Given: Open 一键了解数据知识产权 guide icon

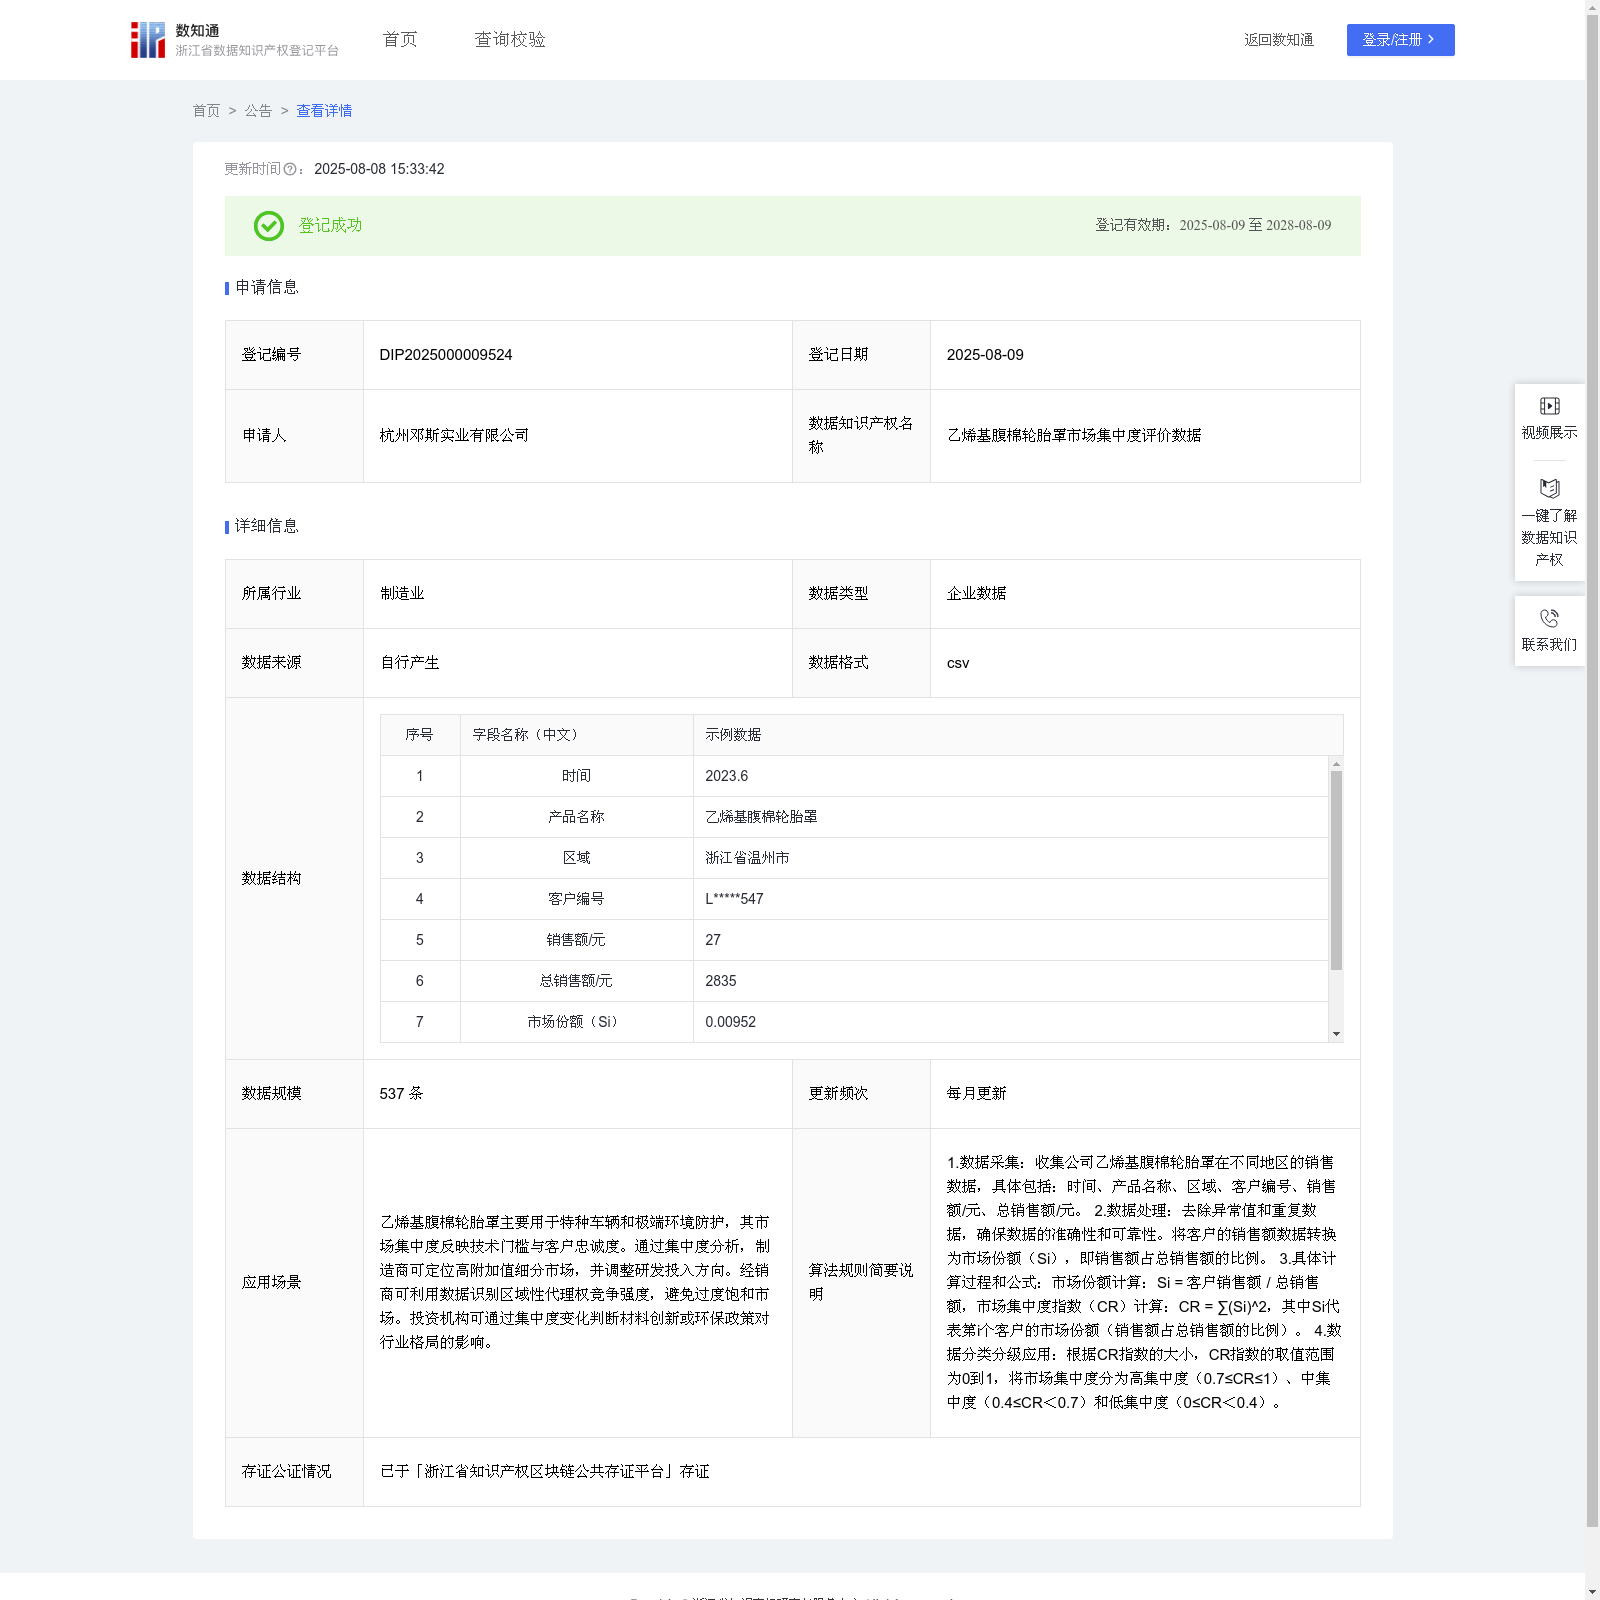Looking at the screenshot, I should (x=1549, y=489).
